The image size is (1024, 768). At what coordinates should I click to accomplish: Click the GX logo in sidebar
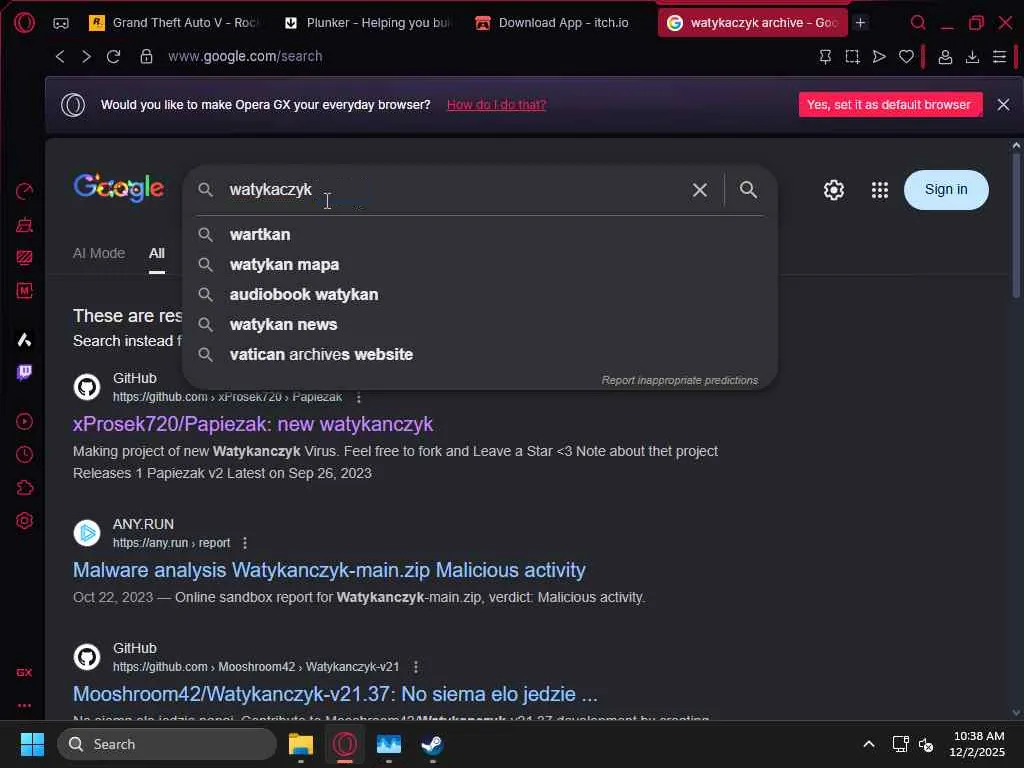pos(24,673)
